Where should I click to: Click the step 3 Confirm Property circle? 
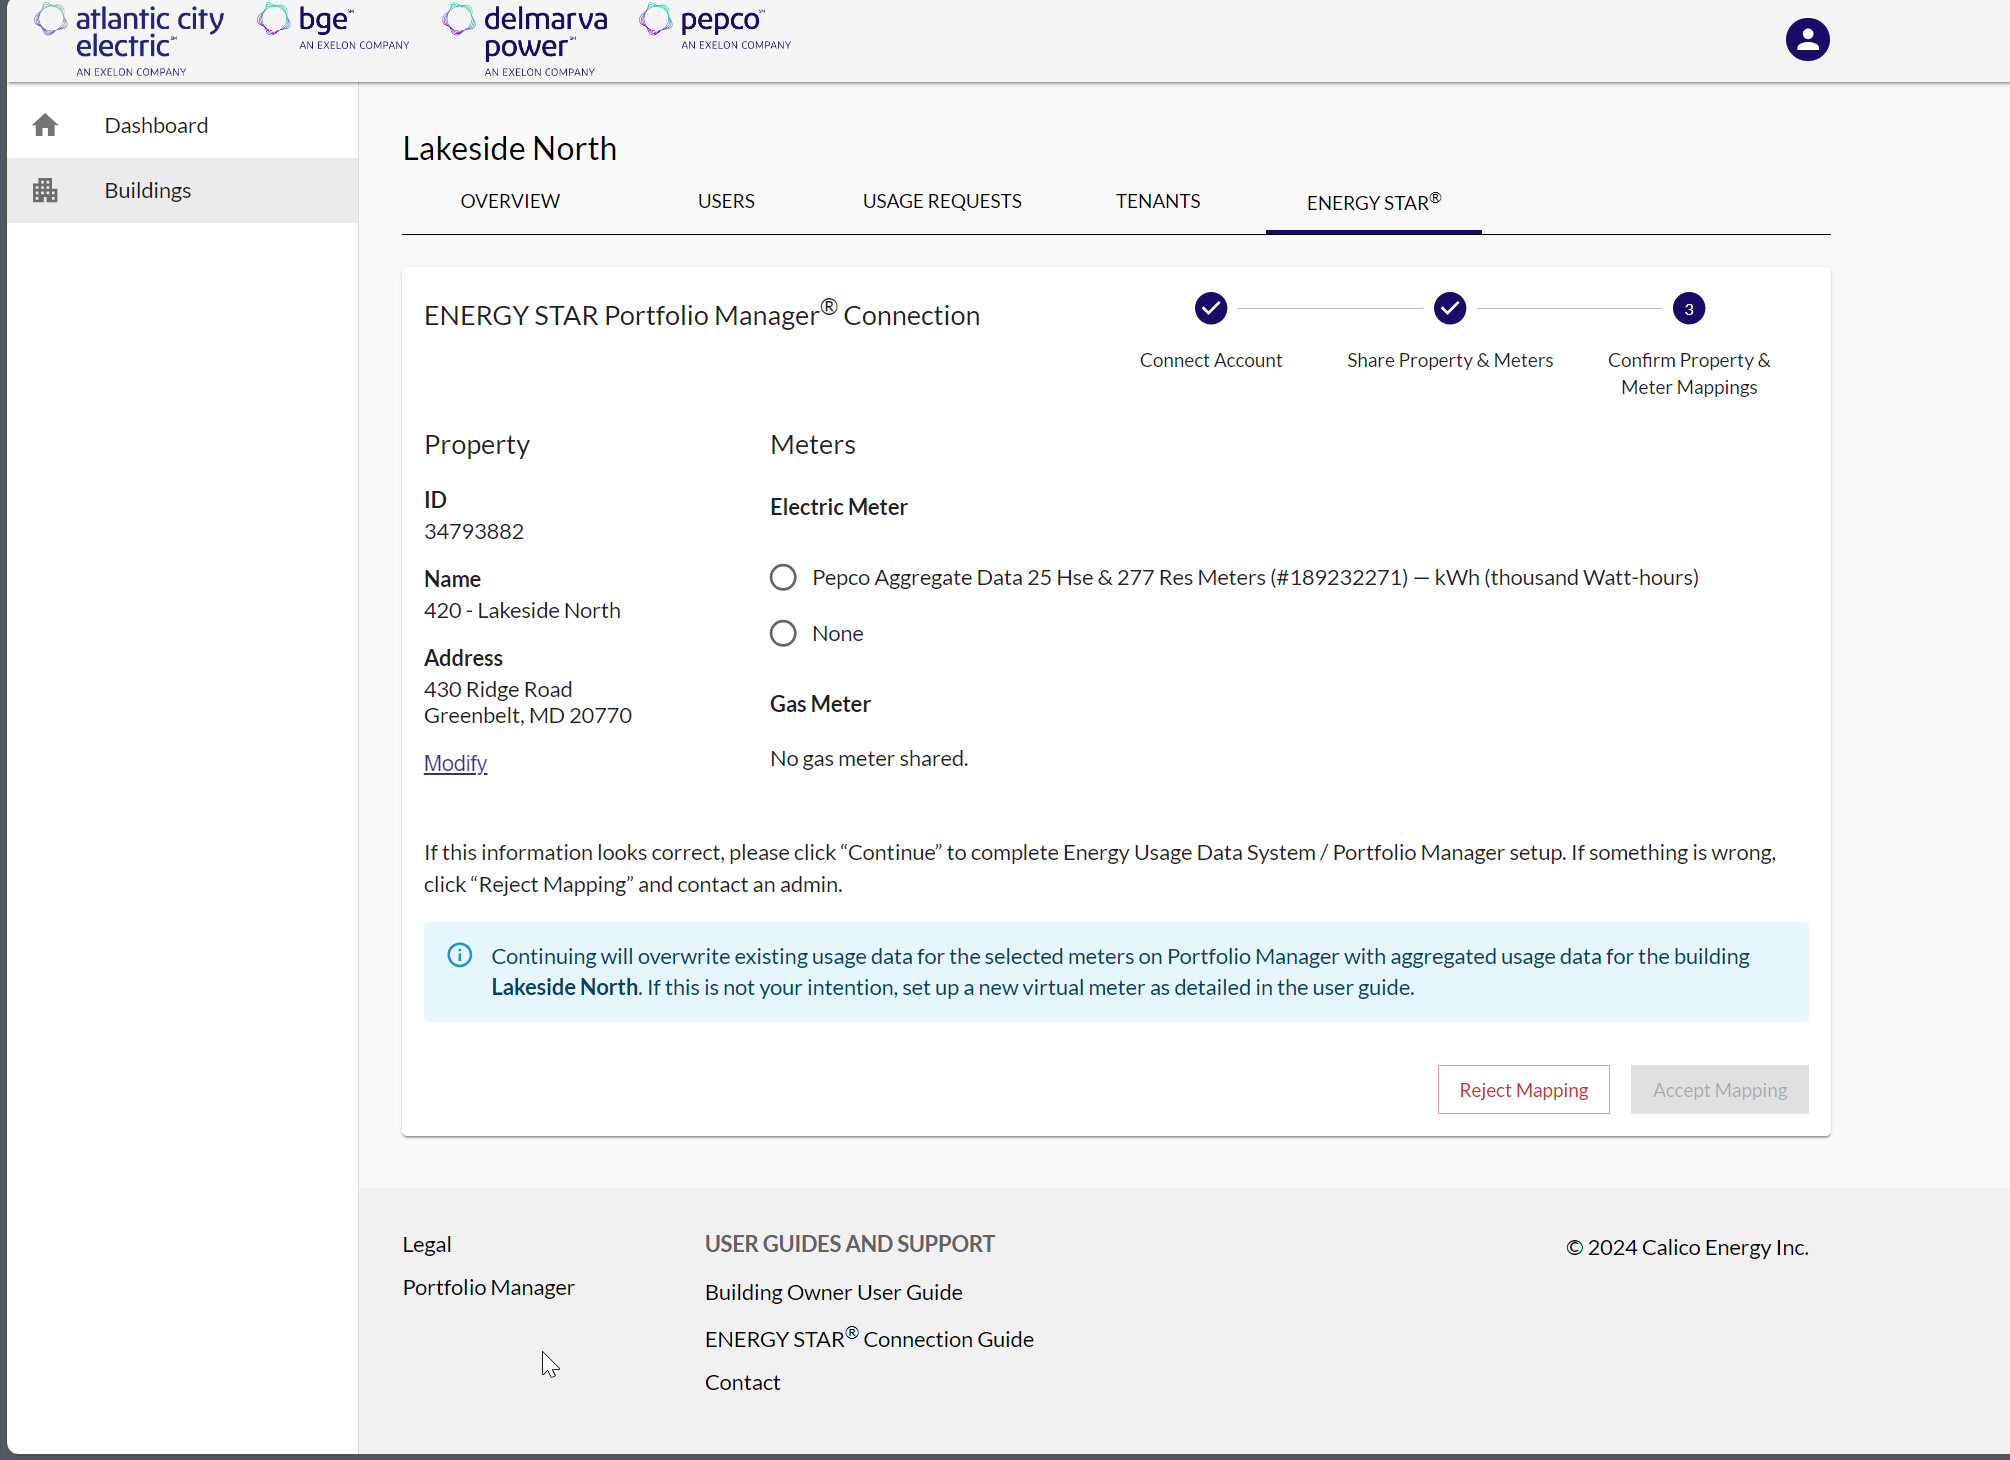click(1689, 309)
